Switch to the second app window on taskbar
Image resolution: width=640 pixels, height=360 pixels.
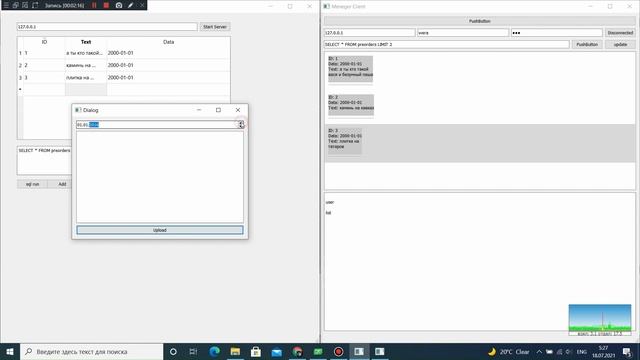pyautogui.click(x=380, y=351)
